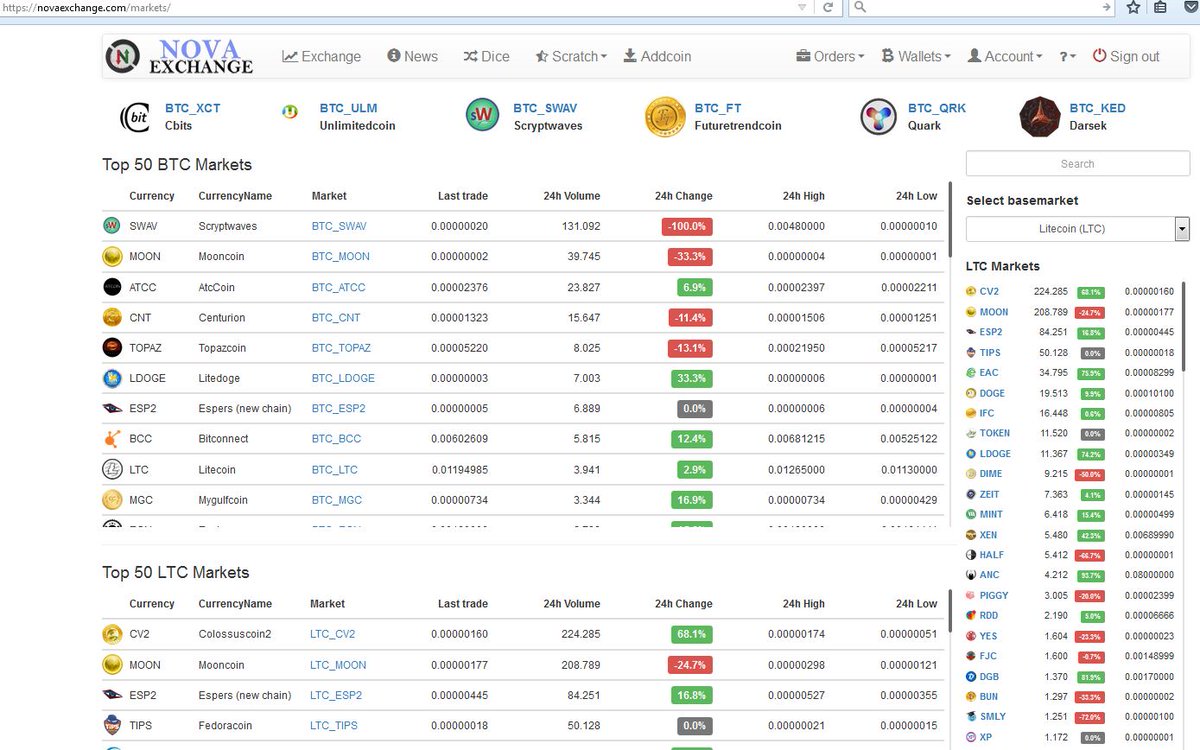Go to the Exchange page
Image resolution: width=1200 pixels, height=750 pixels.
pyautogui.click(x=322, y=56)
